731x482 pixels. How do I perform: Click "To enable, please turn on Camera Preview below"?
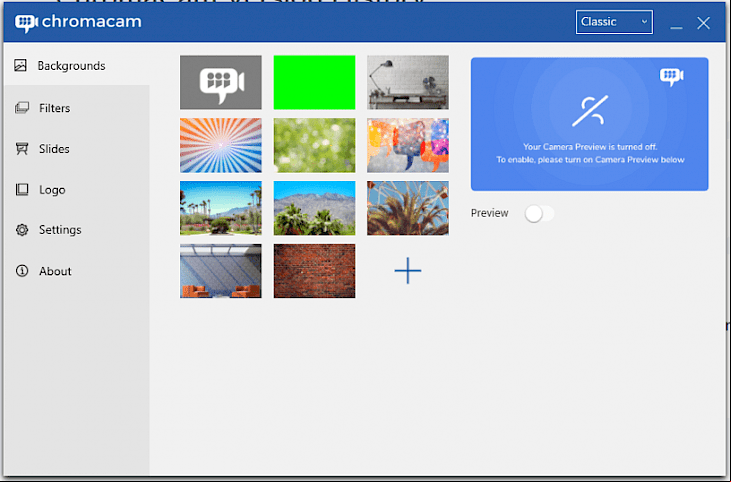[590, 160]
